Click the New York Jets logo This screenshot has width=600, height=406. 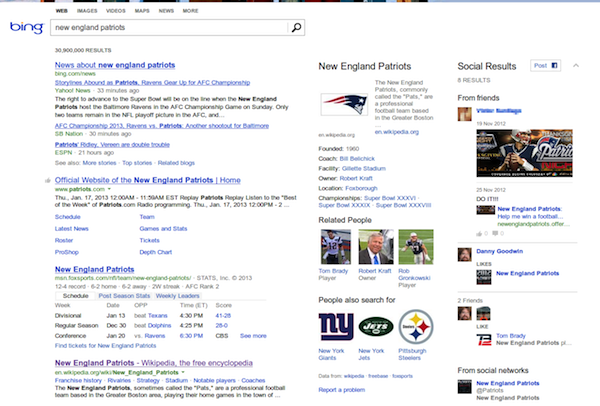coord(376,326)
